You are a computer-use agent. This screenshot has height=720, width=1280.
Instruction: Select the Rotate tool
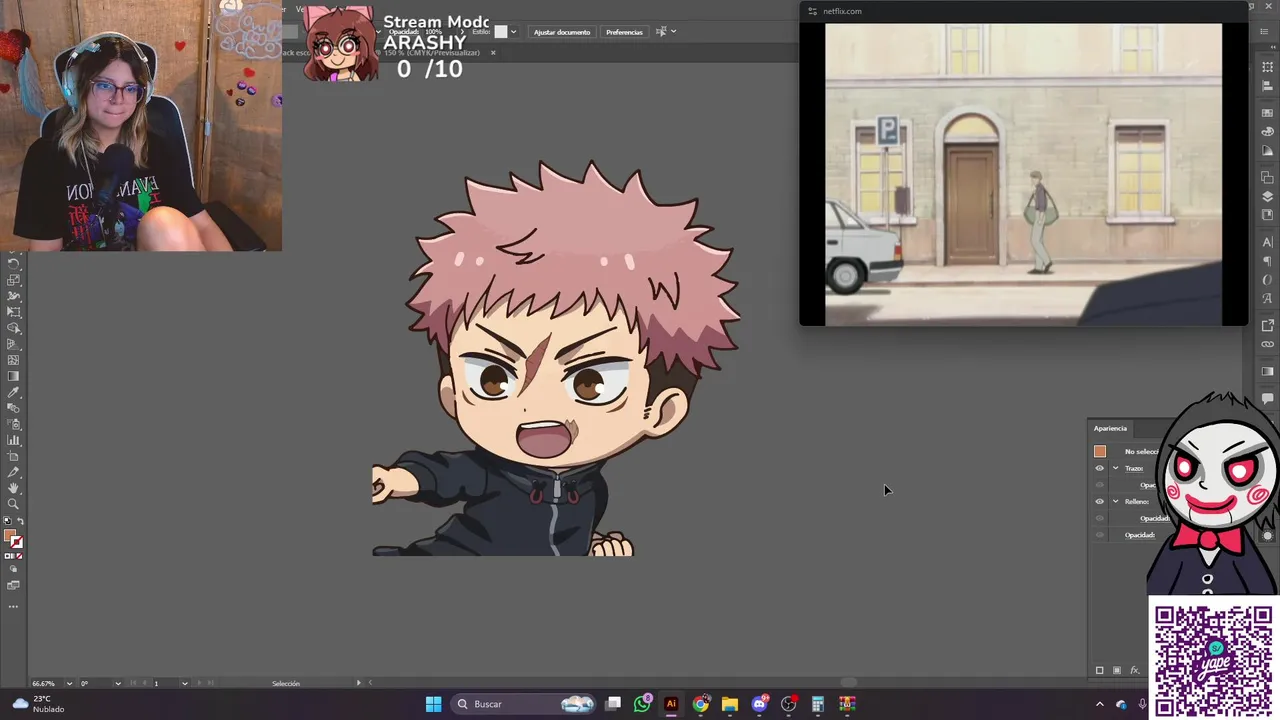tap(14, 264)
